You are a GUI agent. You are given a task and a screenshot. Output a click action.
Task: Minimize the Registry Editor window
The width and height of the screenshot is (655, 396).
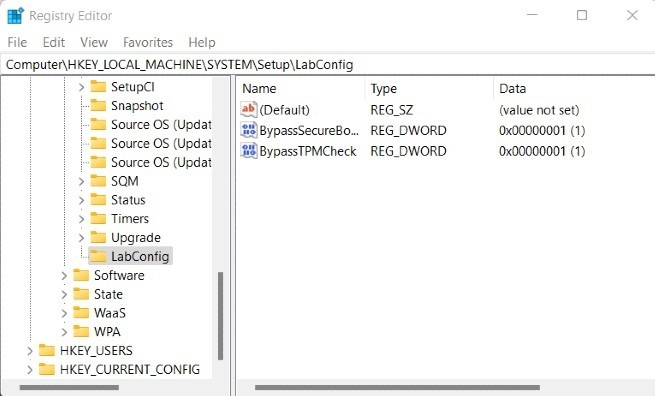coord(532,15)
